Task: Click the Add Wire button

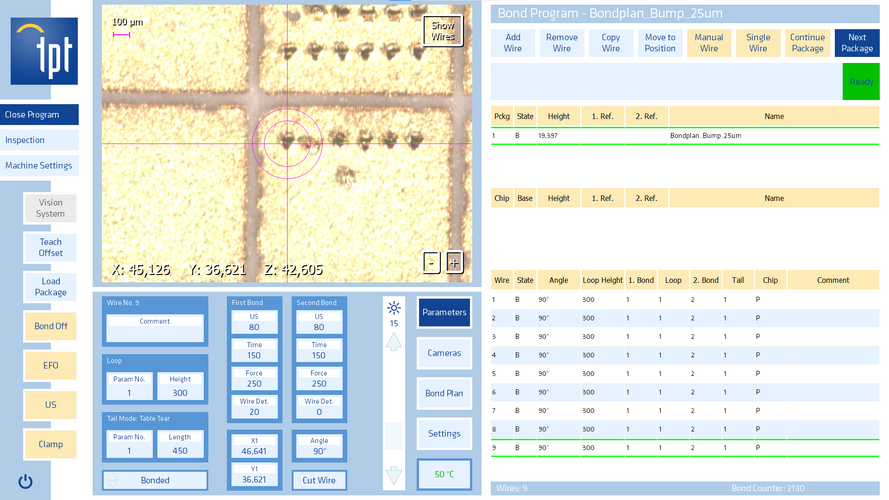Action: coord(512,43)
